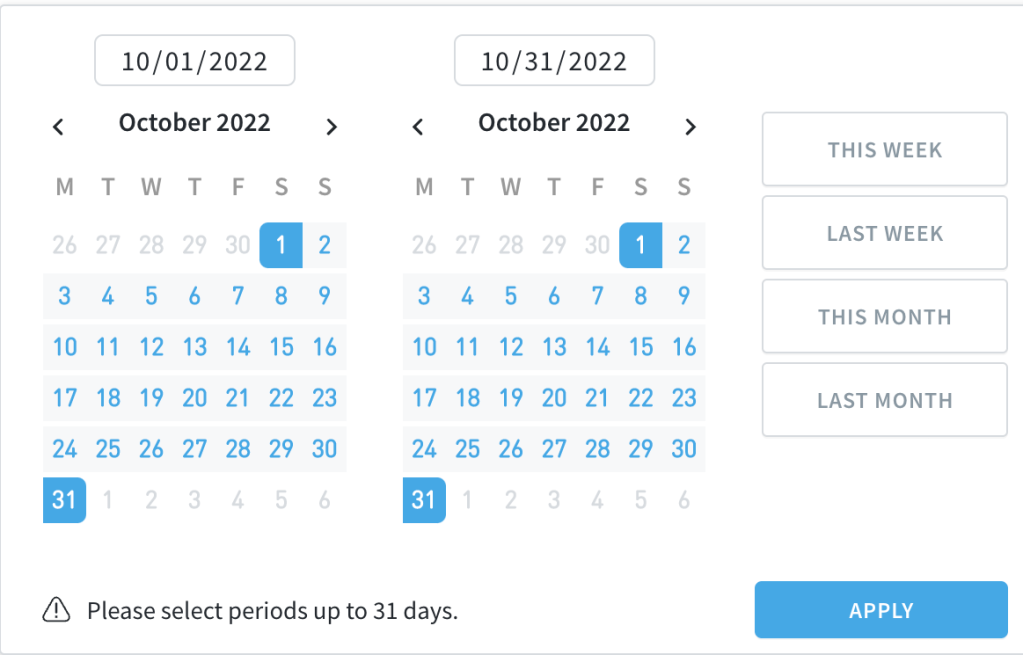Click the start date field 10/01/2022
This screenshot has width=1023, height=655.
[x=194, y=61]
